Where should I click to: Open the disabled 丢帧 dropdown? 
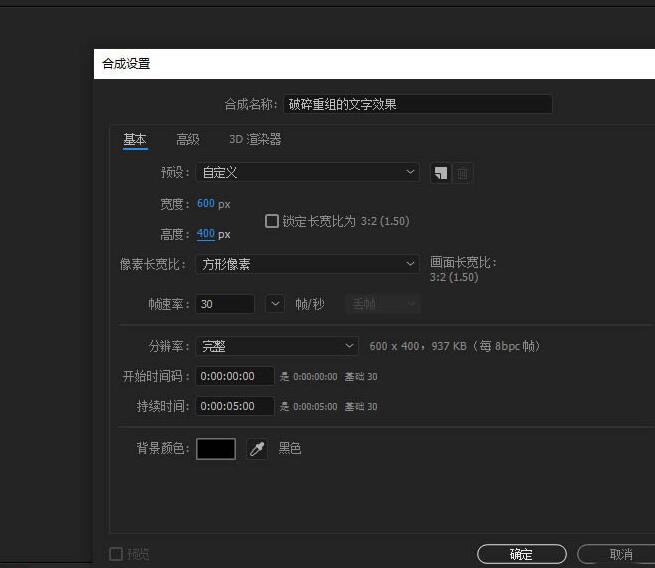click(x=383, y=304)
